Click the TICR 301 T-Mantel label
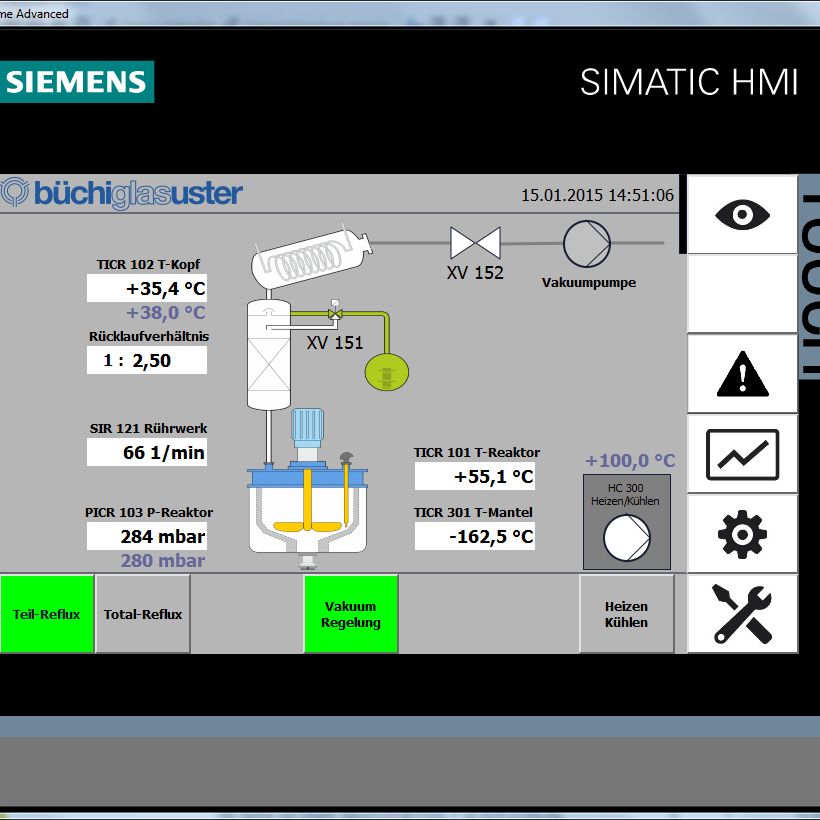The height and width of the screenshot is (820, 820). (x=473, y=512)
